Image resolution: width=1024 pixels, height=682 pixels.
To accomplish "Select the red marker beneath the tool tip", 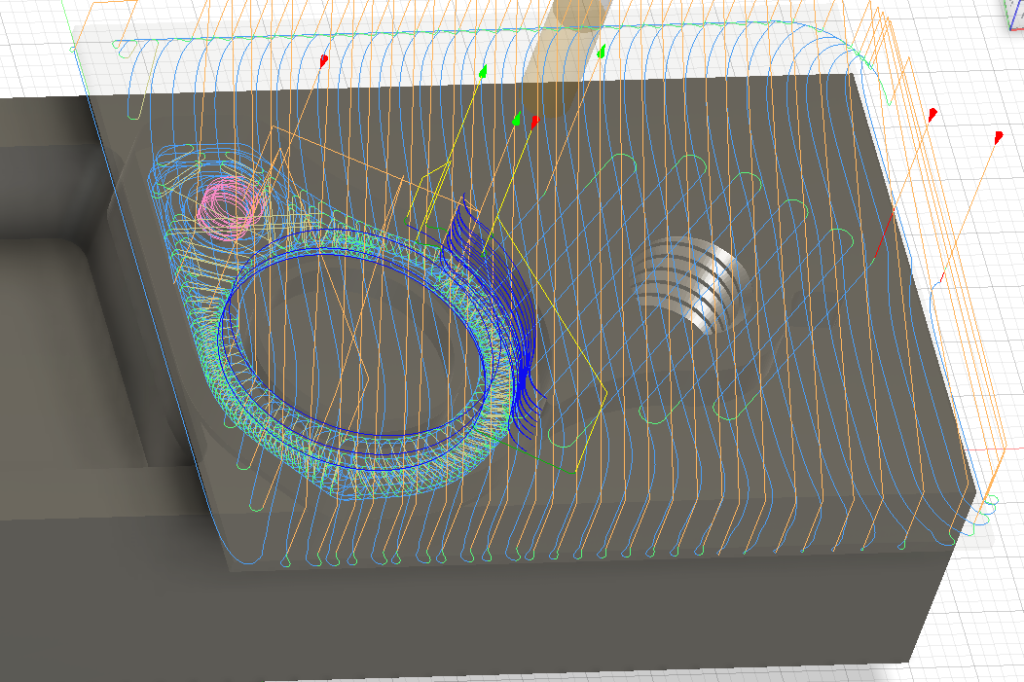I will [535, 121].
